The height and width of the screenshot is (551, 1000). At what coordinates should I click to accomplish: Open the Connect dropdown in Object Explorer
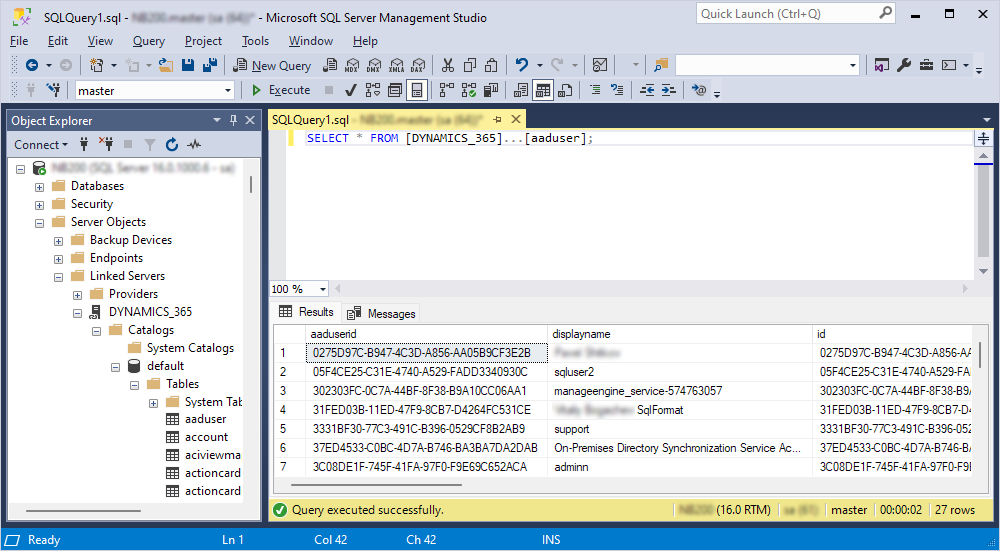41,145
